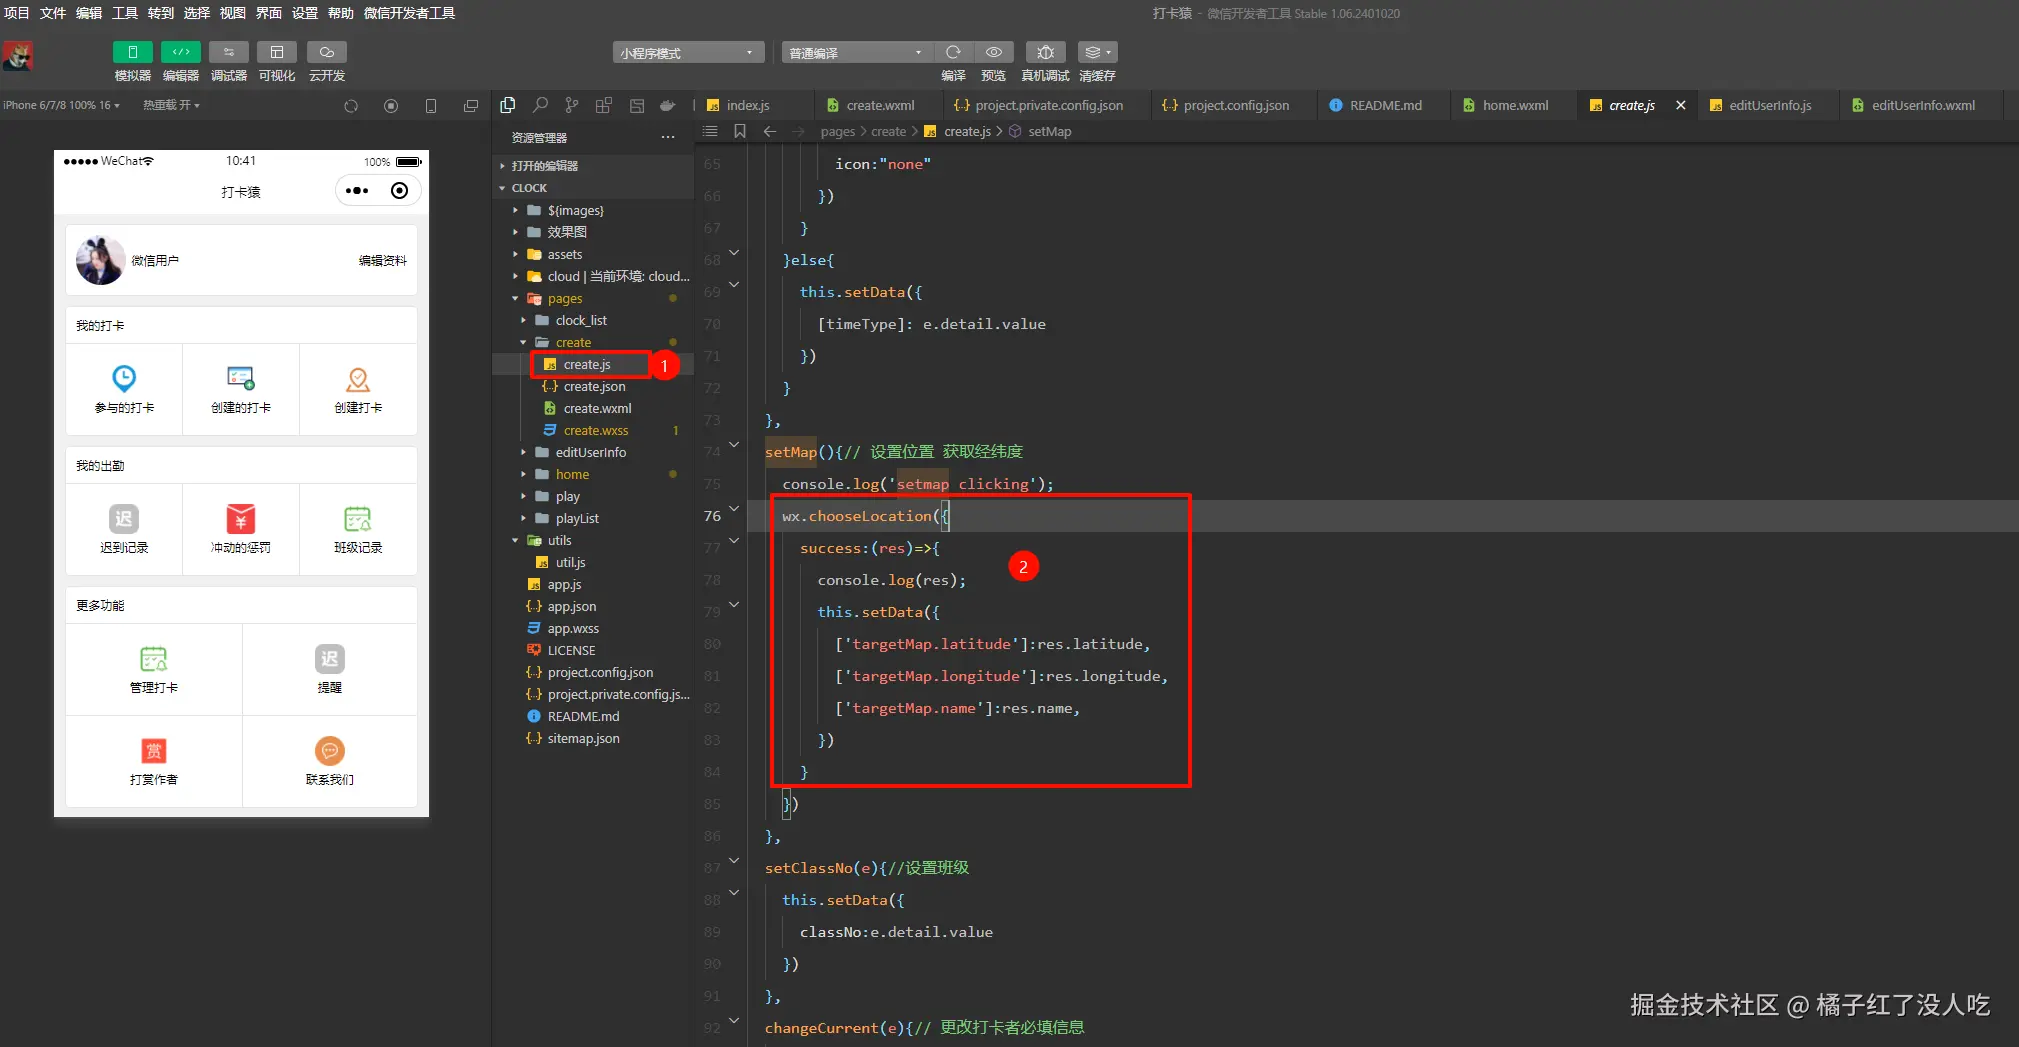
Task: Click 编辑资料 link in simulator
Action: coord(382,261)
